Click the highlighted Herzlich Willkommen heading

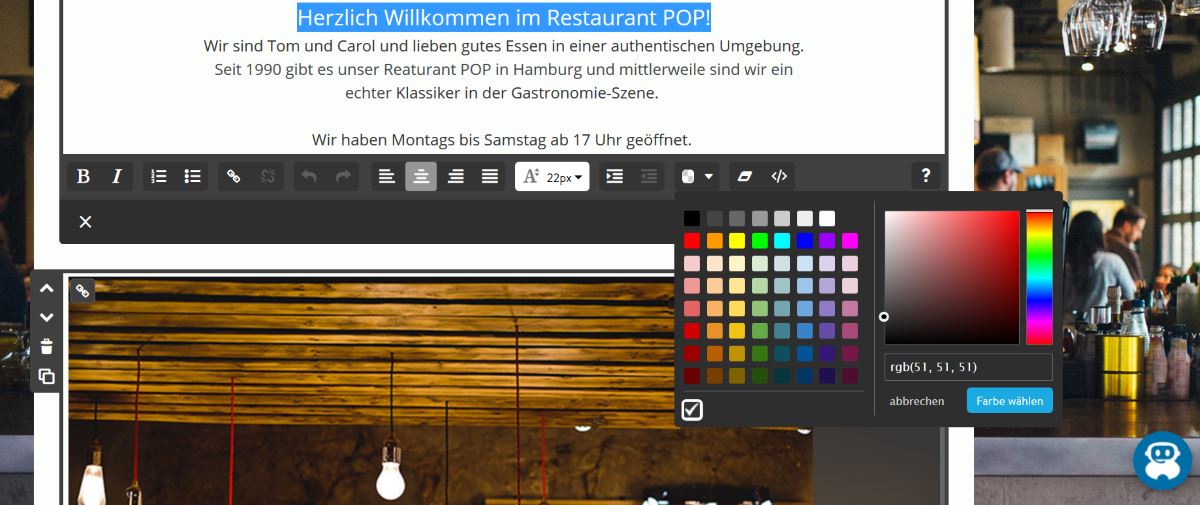tap(504, 17)
